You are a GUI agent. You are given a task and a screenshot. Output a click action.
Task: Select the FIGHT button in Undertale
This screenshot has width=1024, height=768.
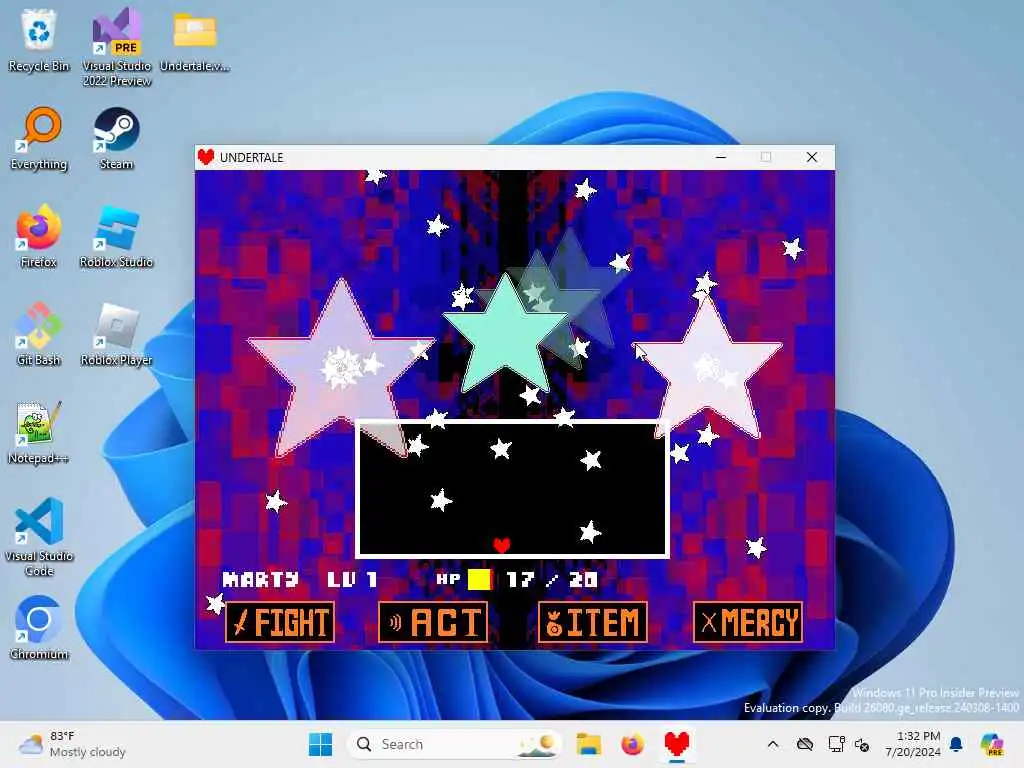[x=280, y=622]
